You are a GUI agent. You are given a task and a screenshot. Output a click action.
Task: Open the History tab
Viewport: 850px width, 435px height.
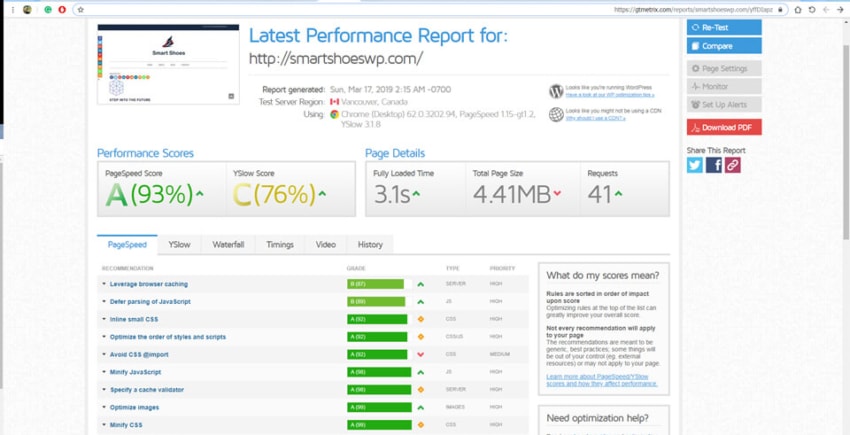(x=370, y=245)
